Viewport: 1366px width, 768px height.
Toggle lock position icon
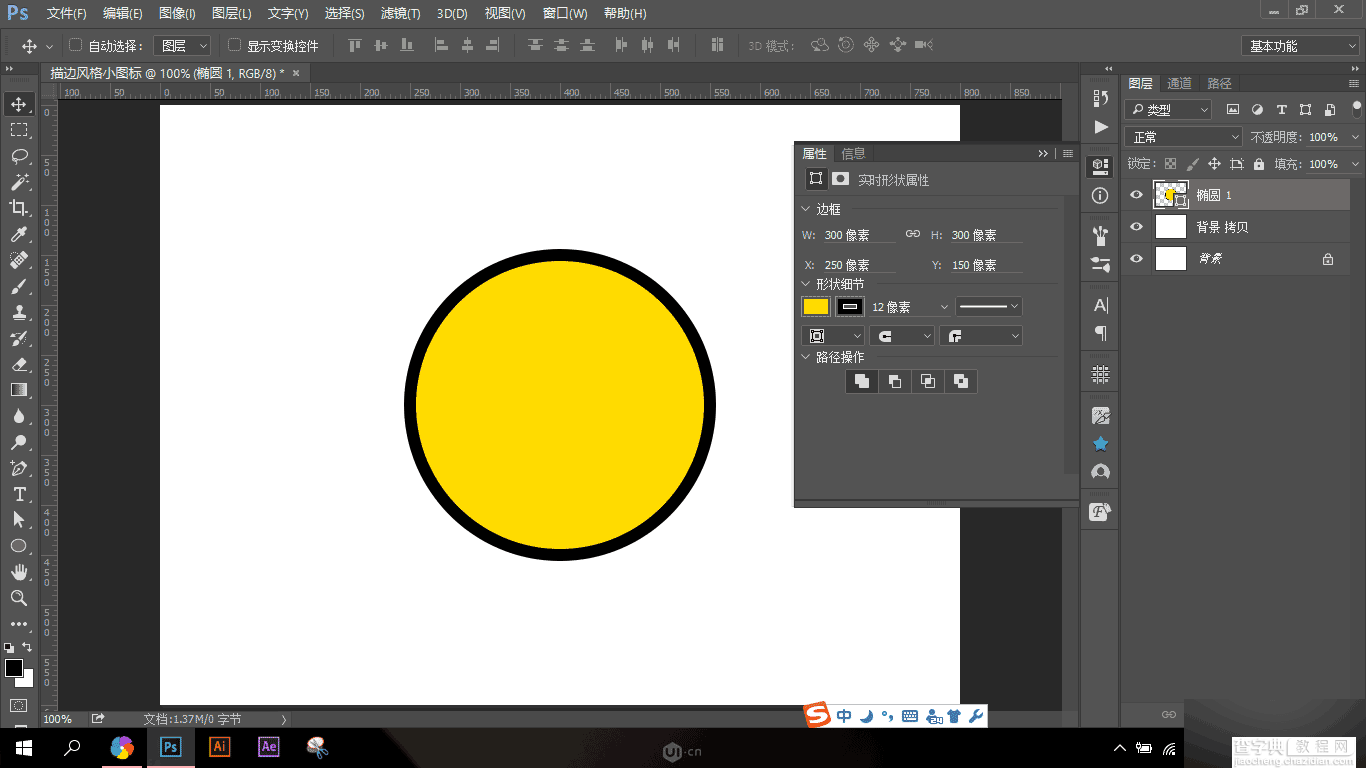(x=1214, y=164)
